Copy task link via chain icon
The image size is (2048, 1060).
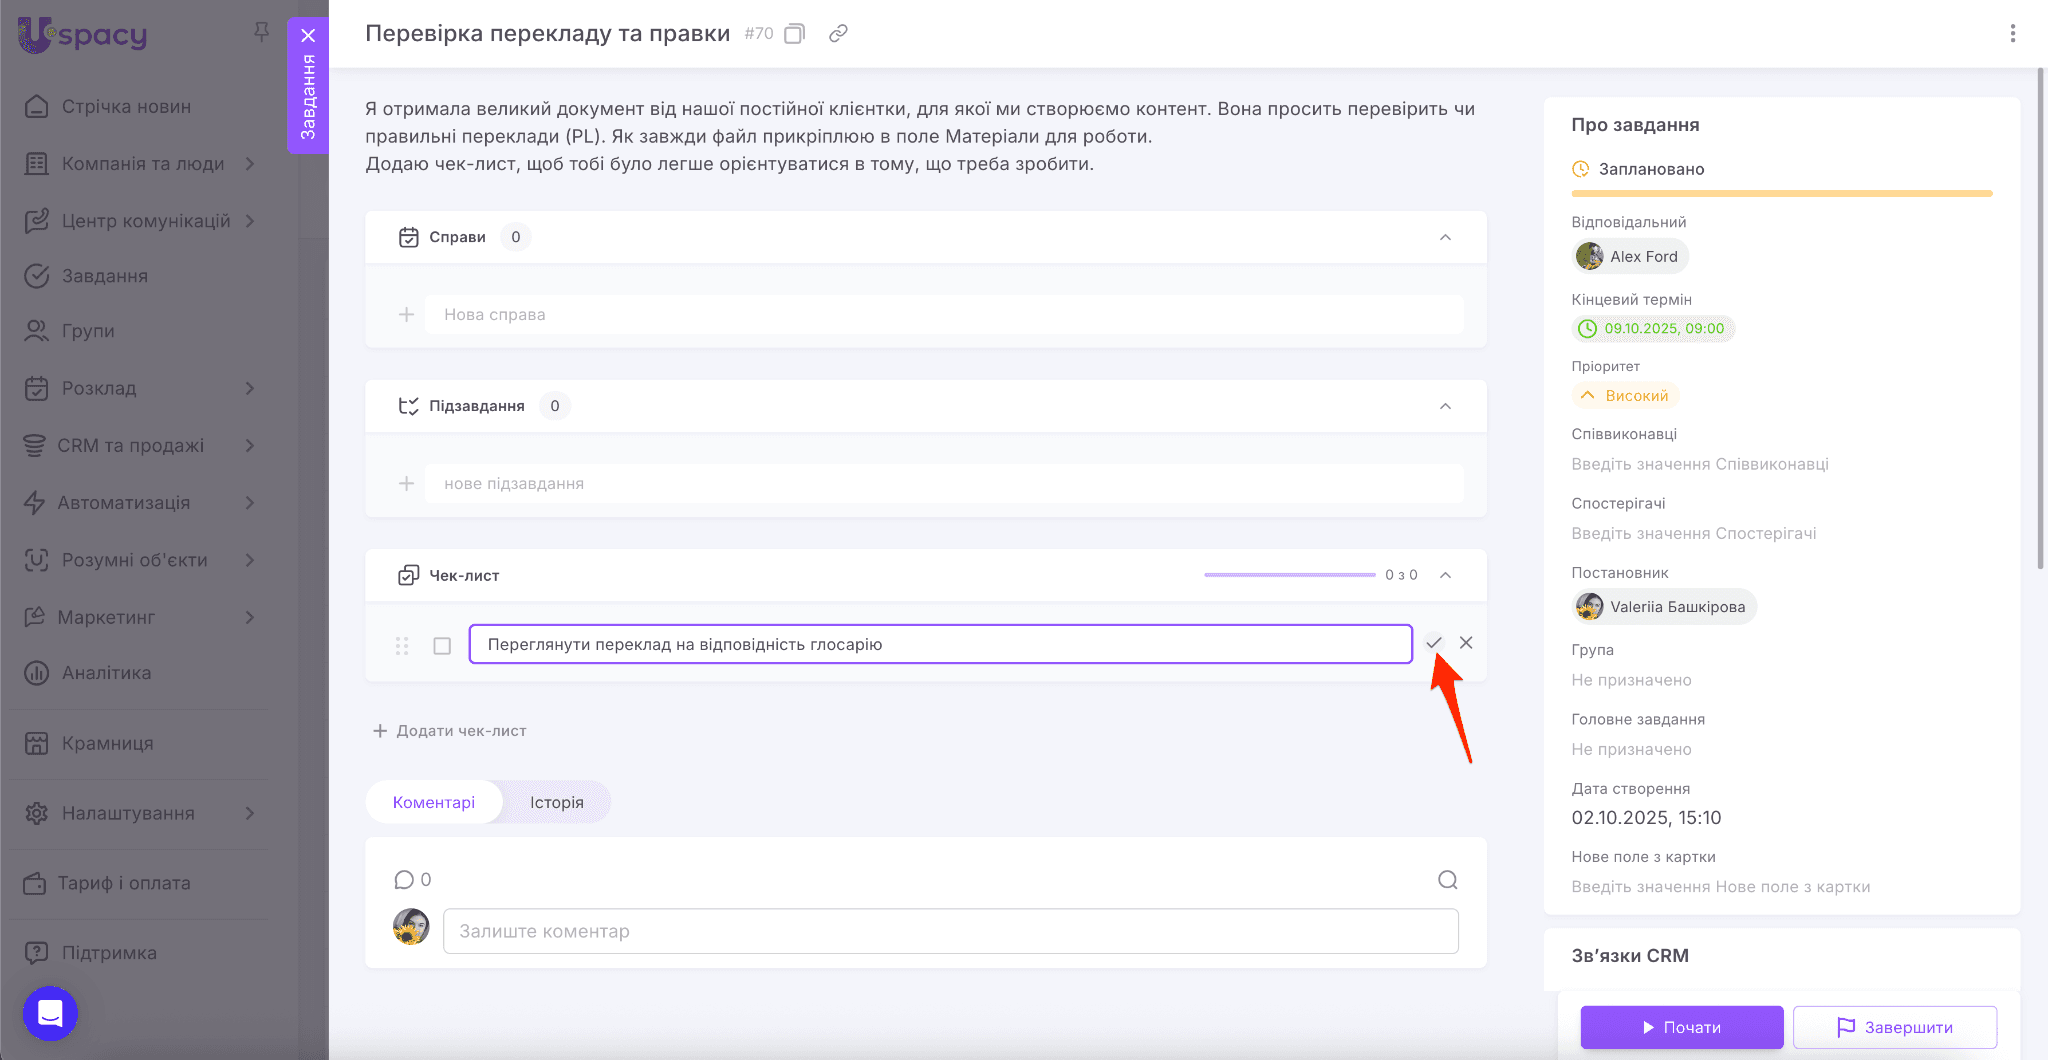pyautogui.click(x=838, y=34)
